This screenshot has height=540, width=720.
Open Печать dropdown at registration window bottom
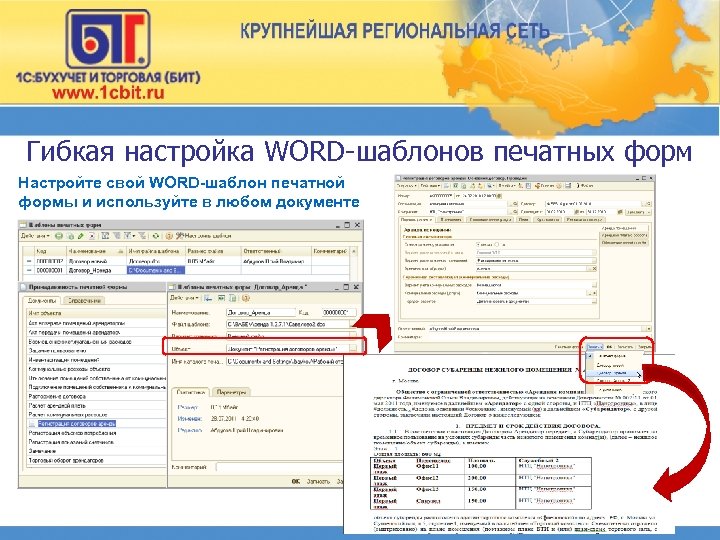594,347
